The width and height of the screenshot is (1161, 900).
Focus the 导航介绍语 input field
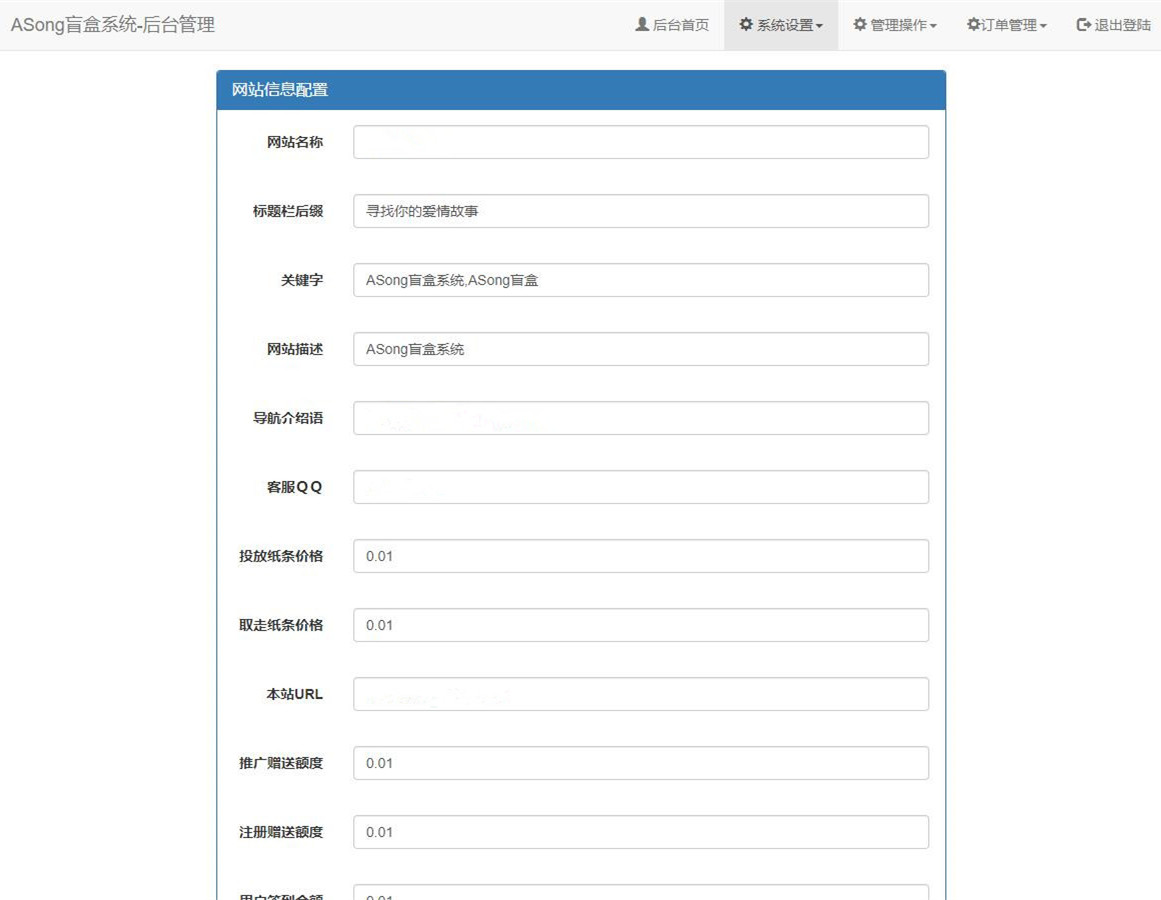(641, 418)
